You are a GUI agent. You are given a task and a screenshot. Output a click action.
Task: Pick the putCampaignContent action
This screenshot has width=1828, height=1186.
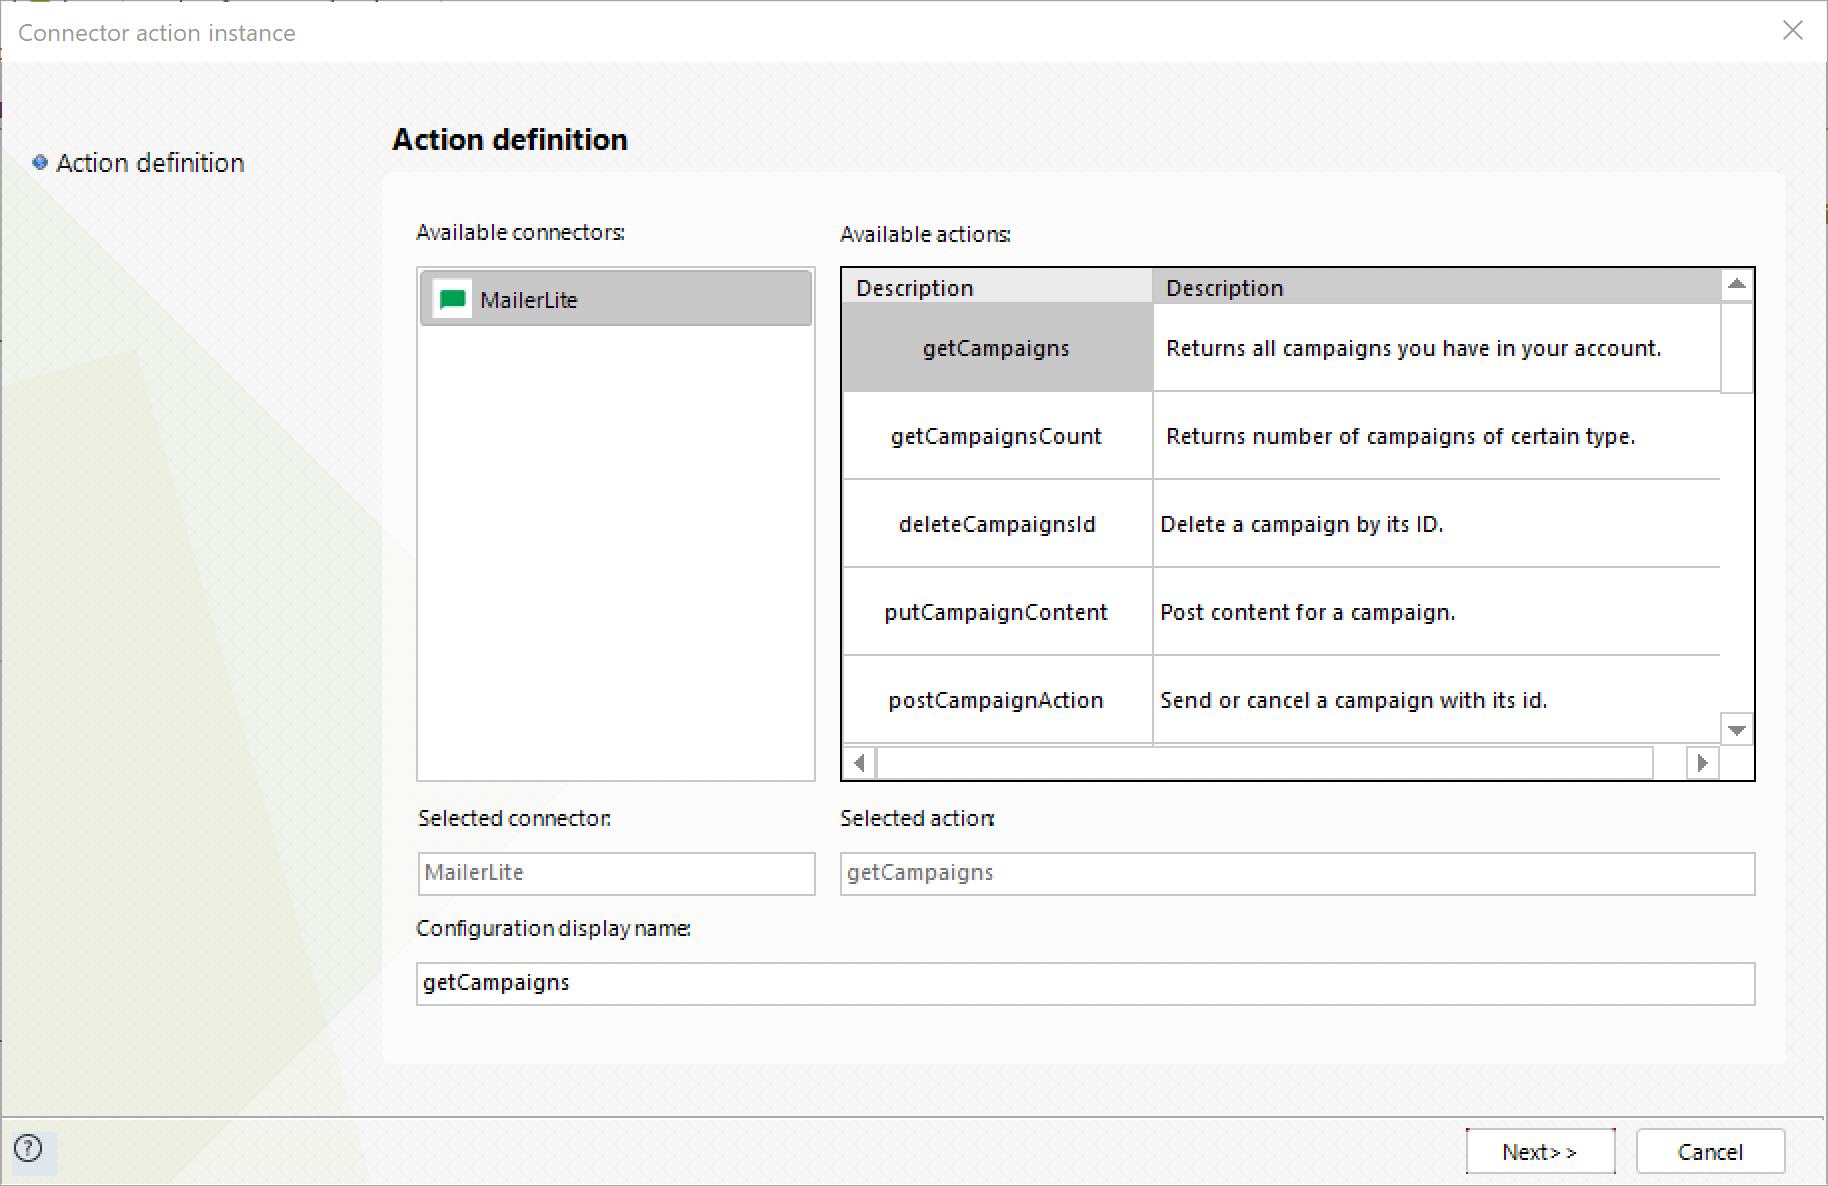click(996, 612)
